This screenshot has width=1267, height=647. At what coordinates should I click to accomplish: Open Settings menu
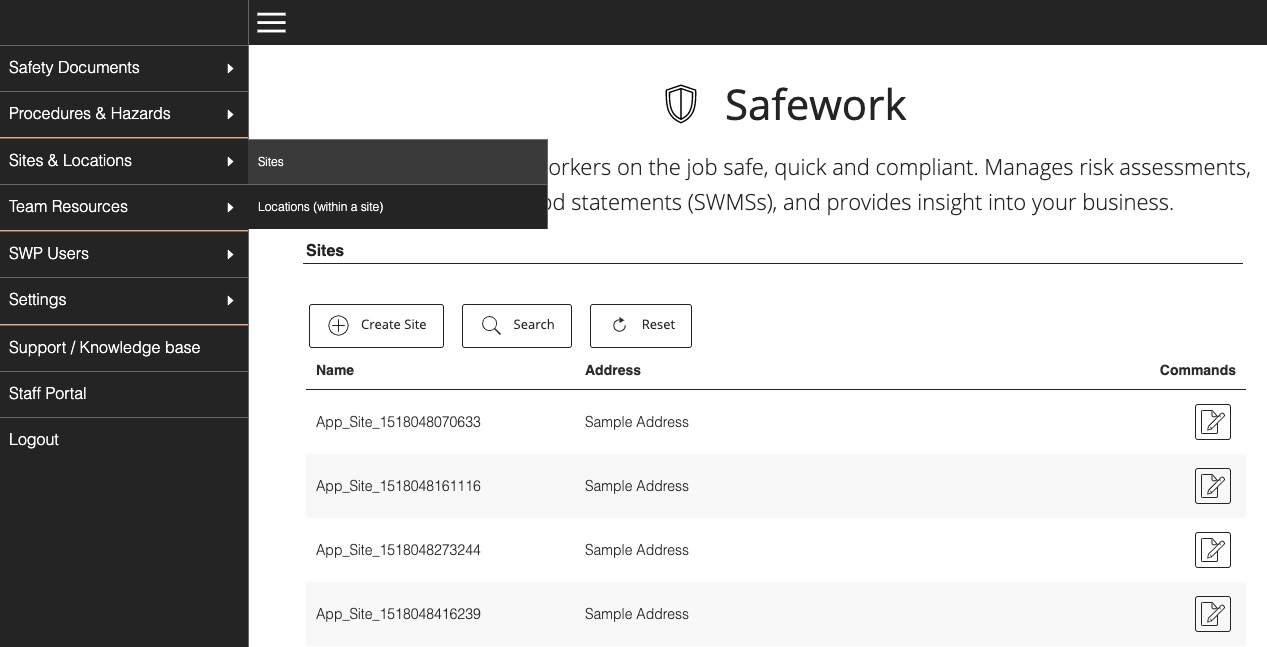point(124,300)
